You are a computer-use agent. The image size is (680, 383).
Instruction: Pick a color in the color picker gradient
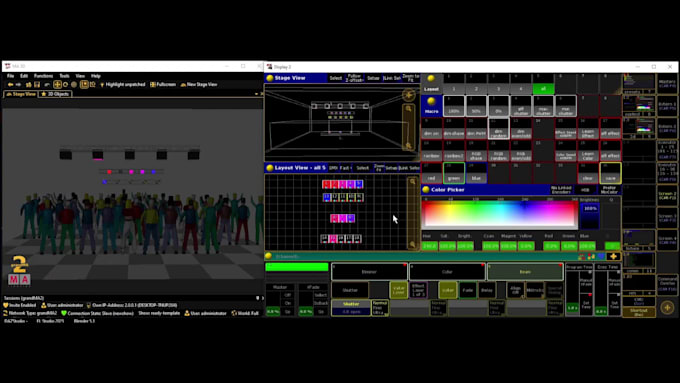(x=500, y=214)
